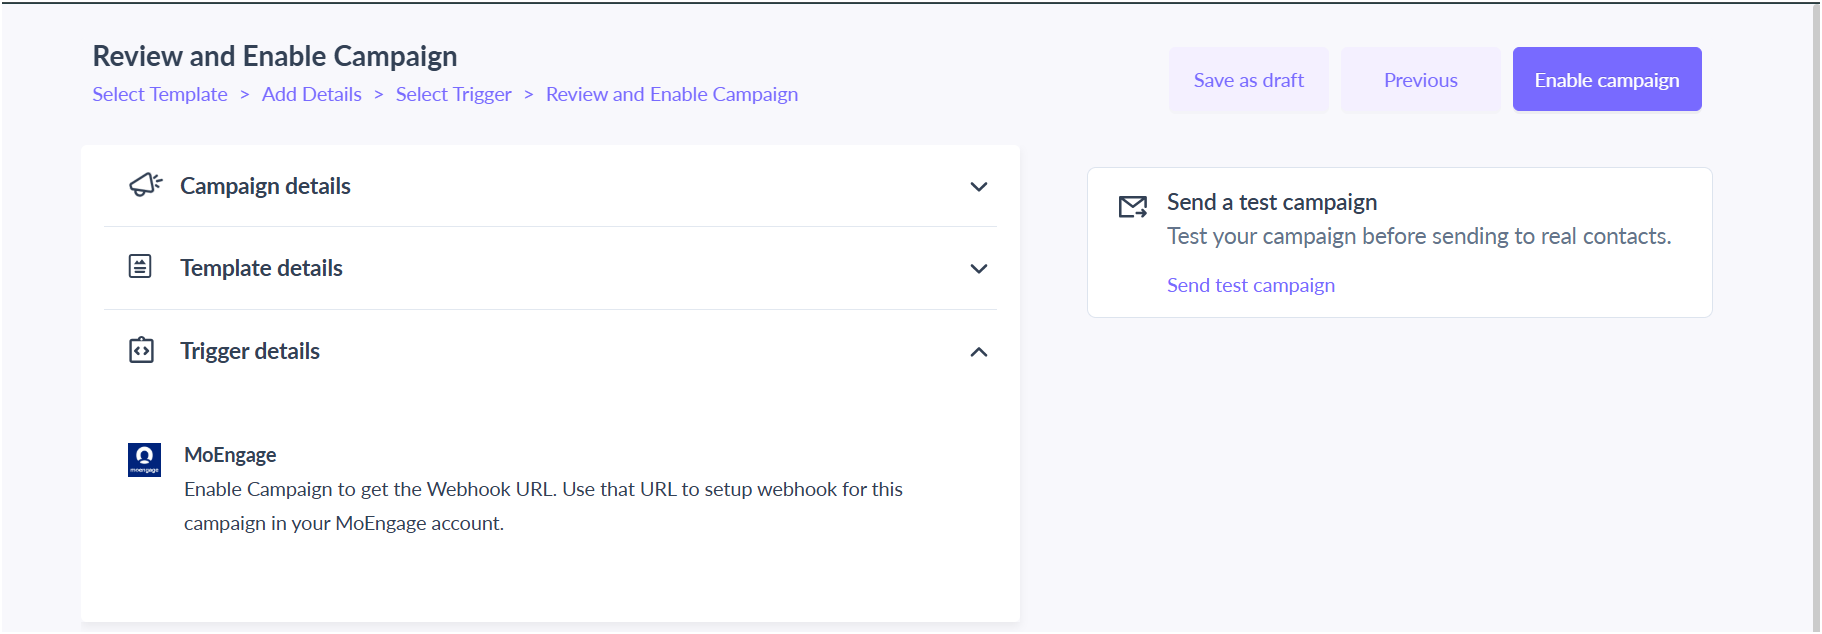Click Review and Enable Campaign breadcrumb
Screen dimensions: 1822x634
point(672,94)
